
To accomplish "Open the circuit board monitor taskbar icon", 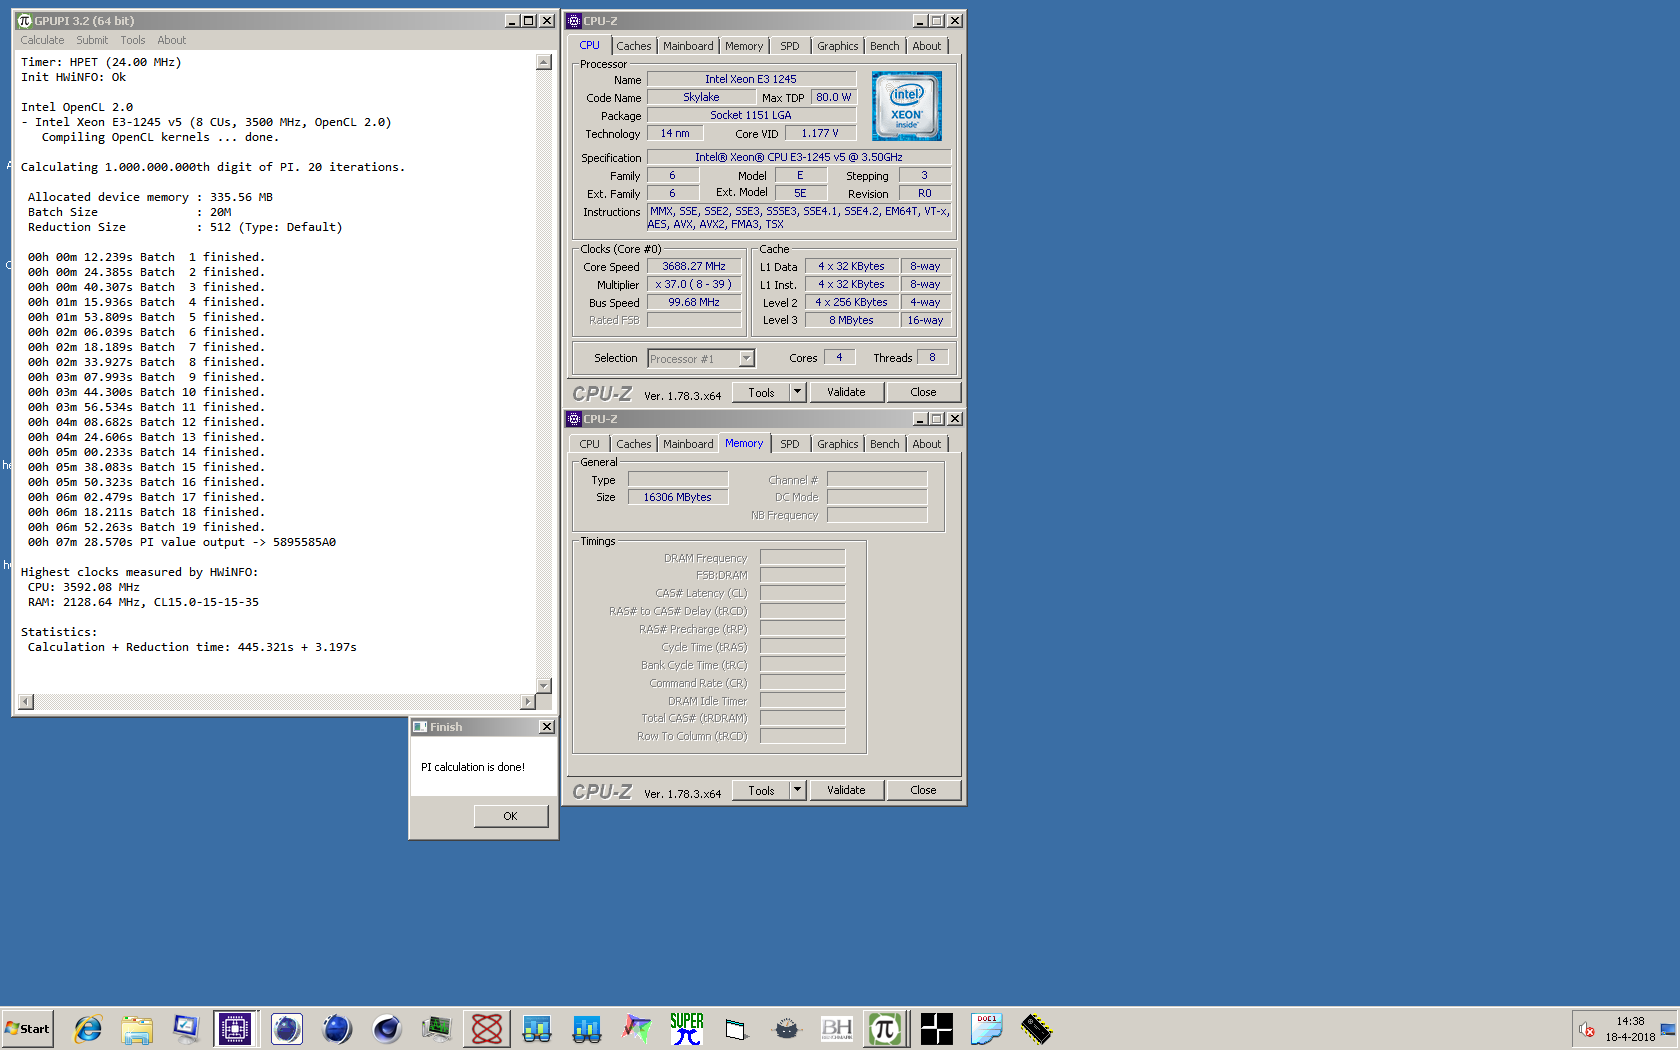I will [437, 1028].
